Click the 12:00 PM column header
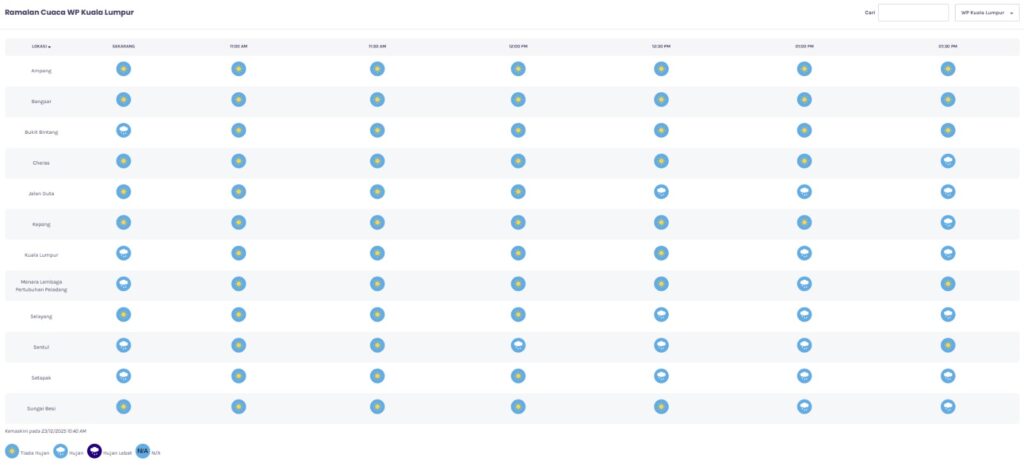1024x470 pixels. click(518, 46)
